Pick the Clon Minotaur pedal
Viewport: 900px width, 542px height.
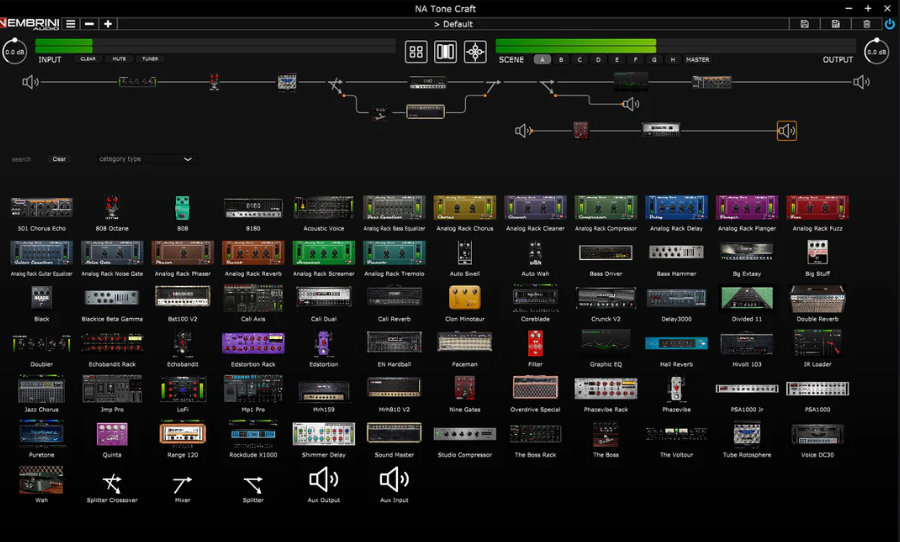(464, 298)
